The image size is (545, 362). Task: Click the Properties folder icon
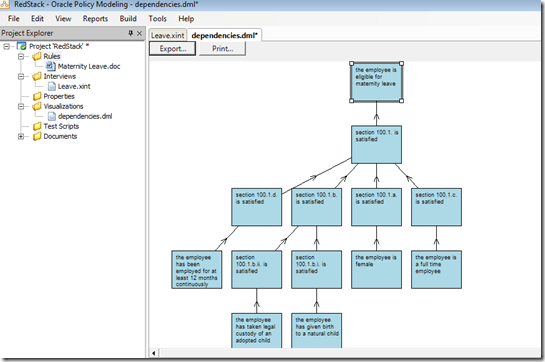click(37, 96)
